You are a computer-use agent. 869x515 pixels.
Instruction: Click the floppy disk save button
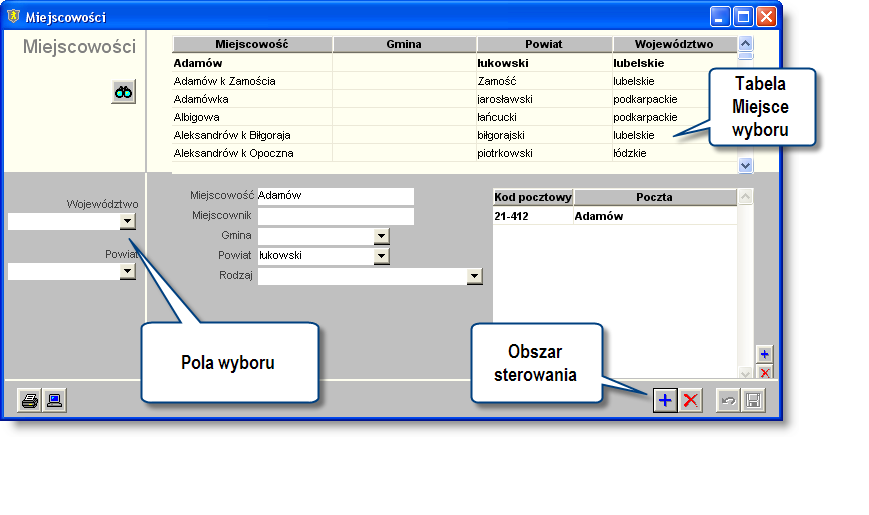tap(753, 400)
